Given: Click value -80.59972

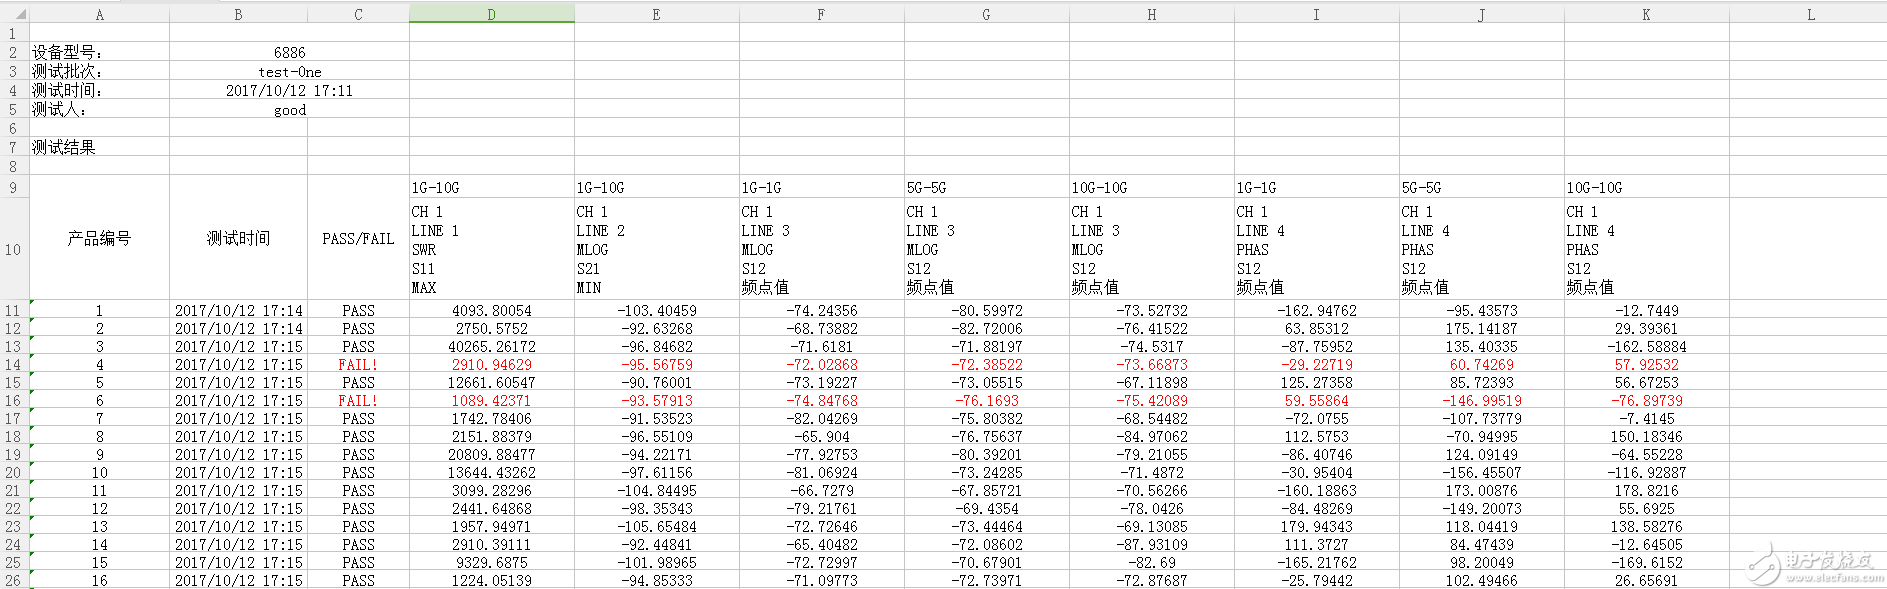Looking at the screenshot, I should pos(986,311).
